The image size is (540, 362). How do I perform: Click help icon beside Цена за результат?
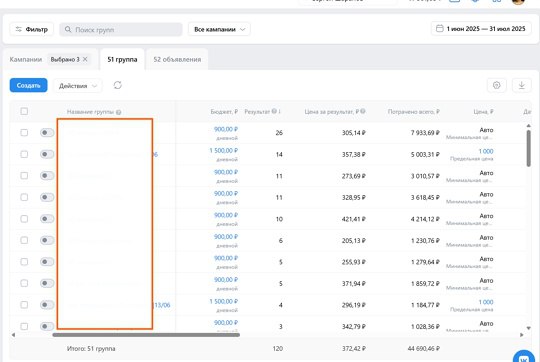tap(363, 111)
